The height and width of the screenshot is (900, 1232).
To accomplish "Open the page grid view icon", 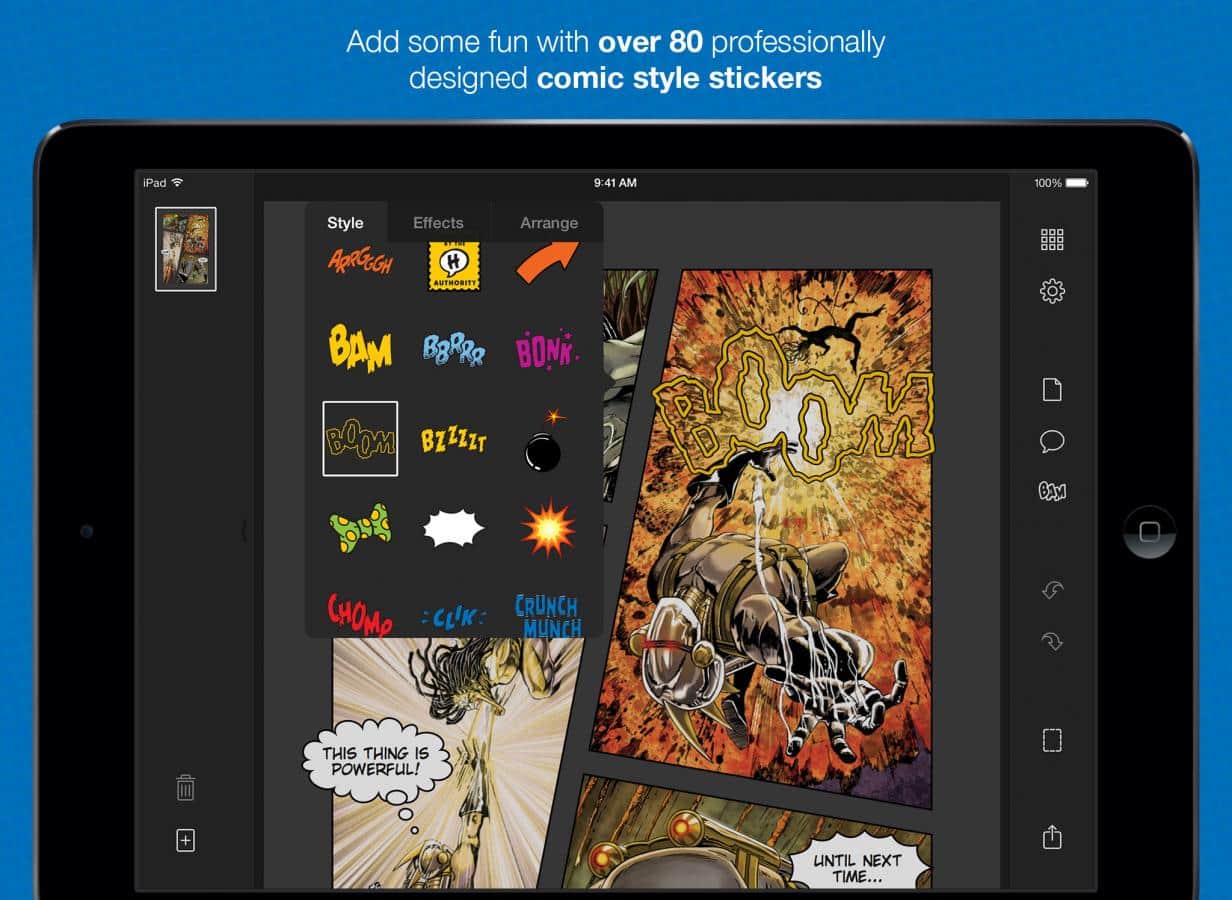I will point(1052,239).
